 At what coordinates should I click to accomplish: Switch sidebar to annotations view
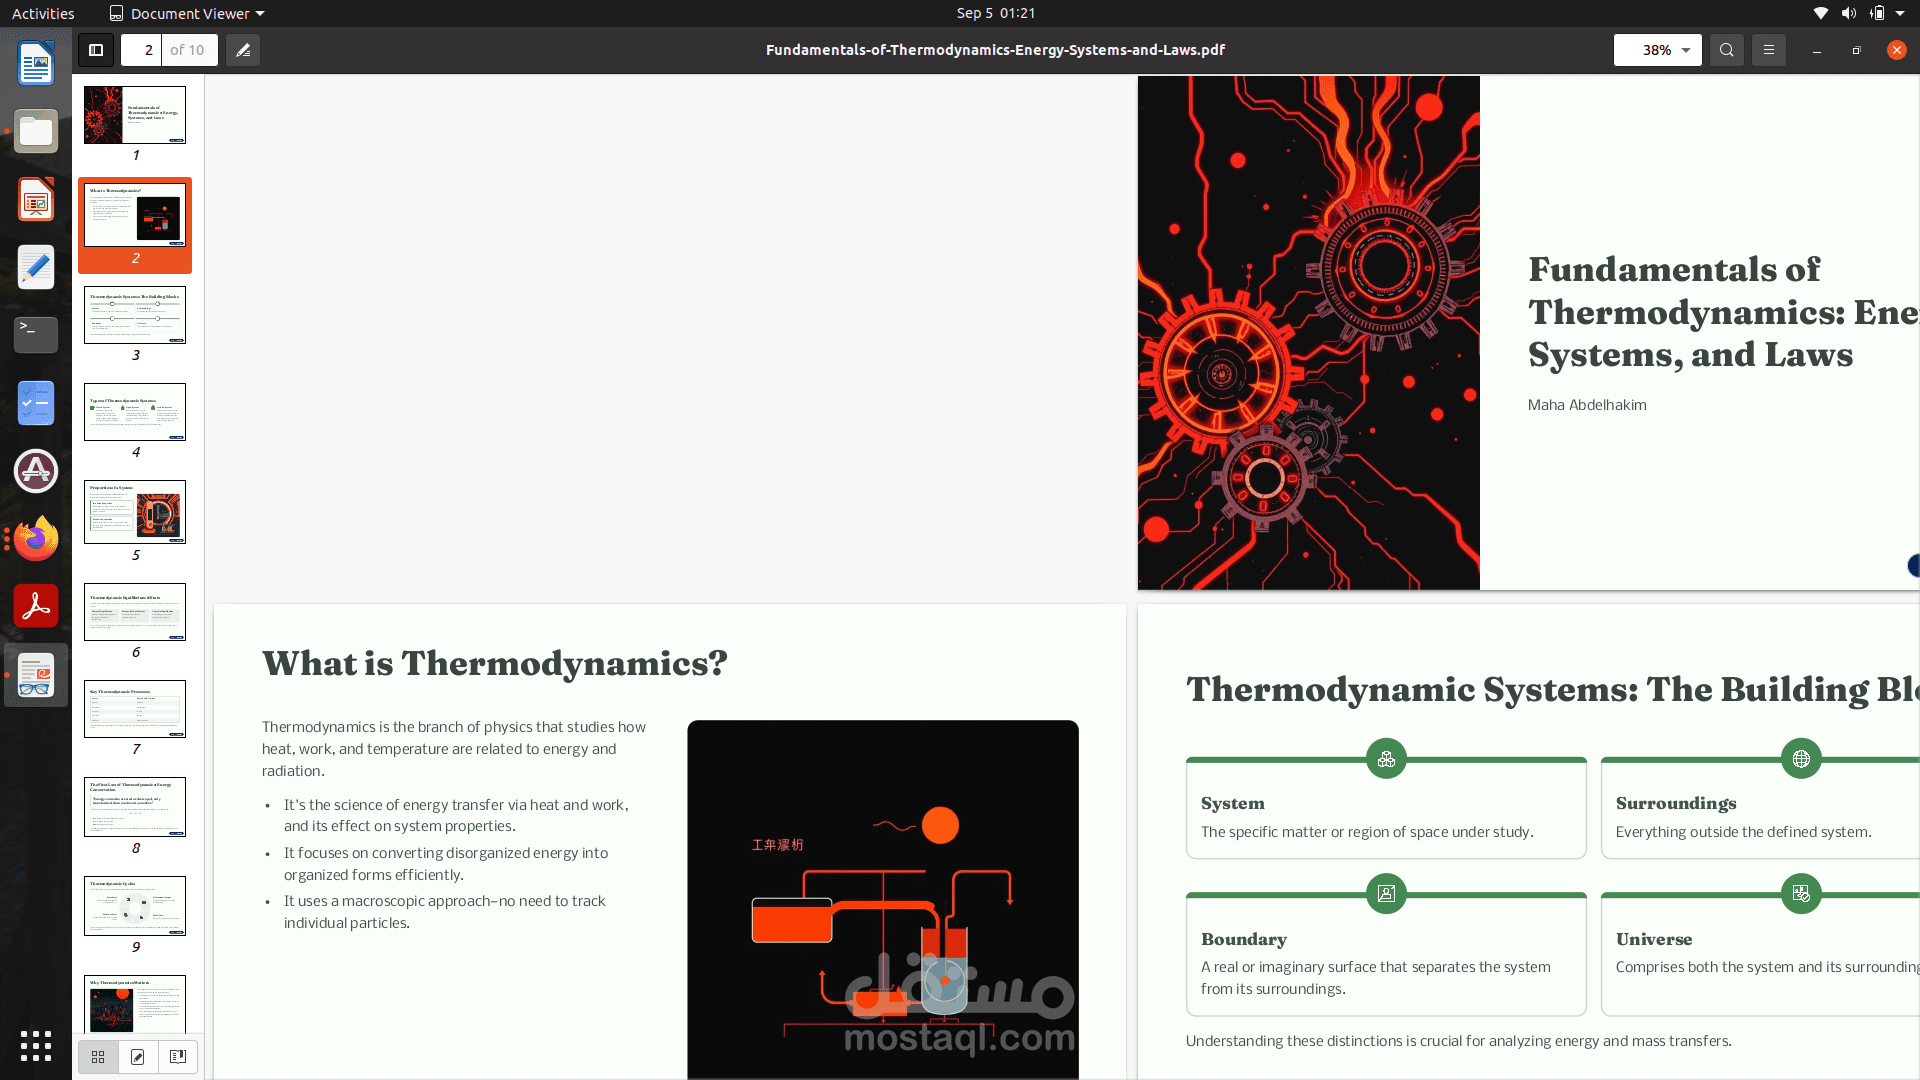point(138,1056)
